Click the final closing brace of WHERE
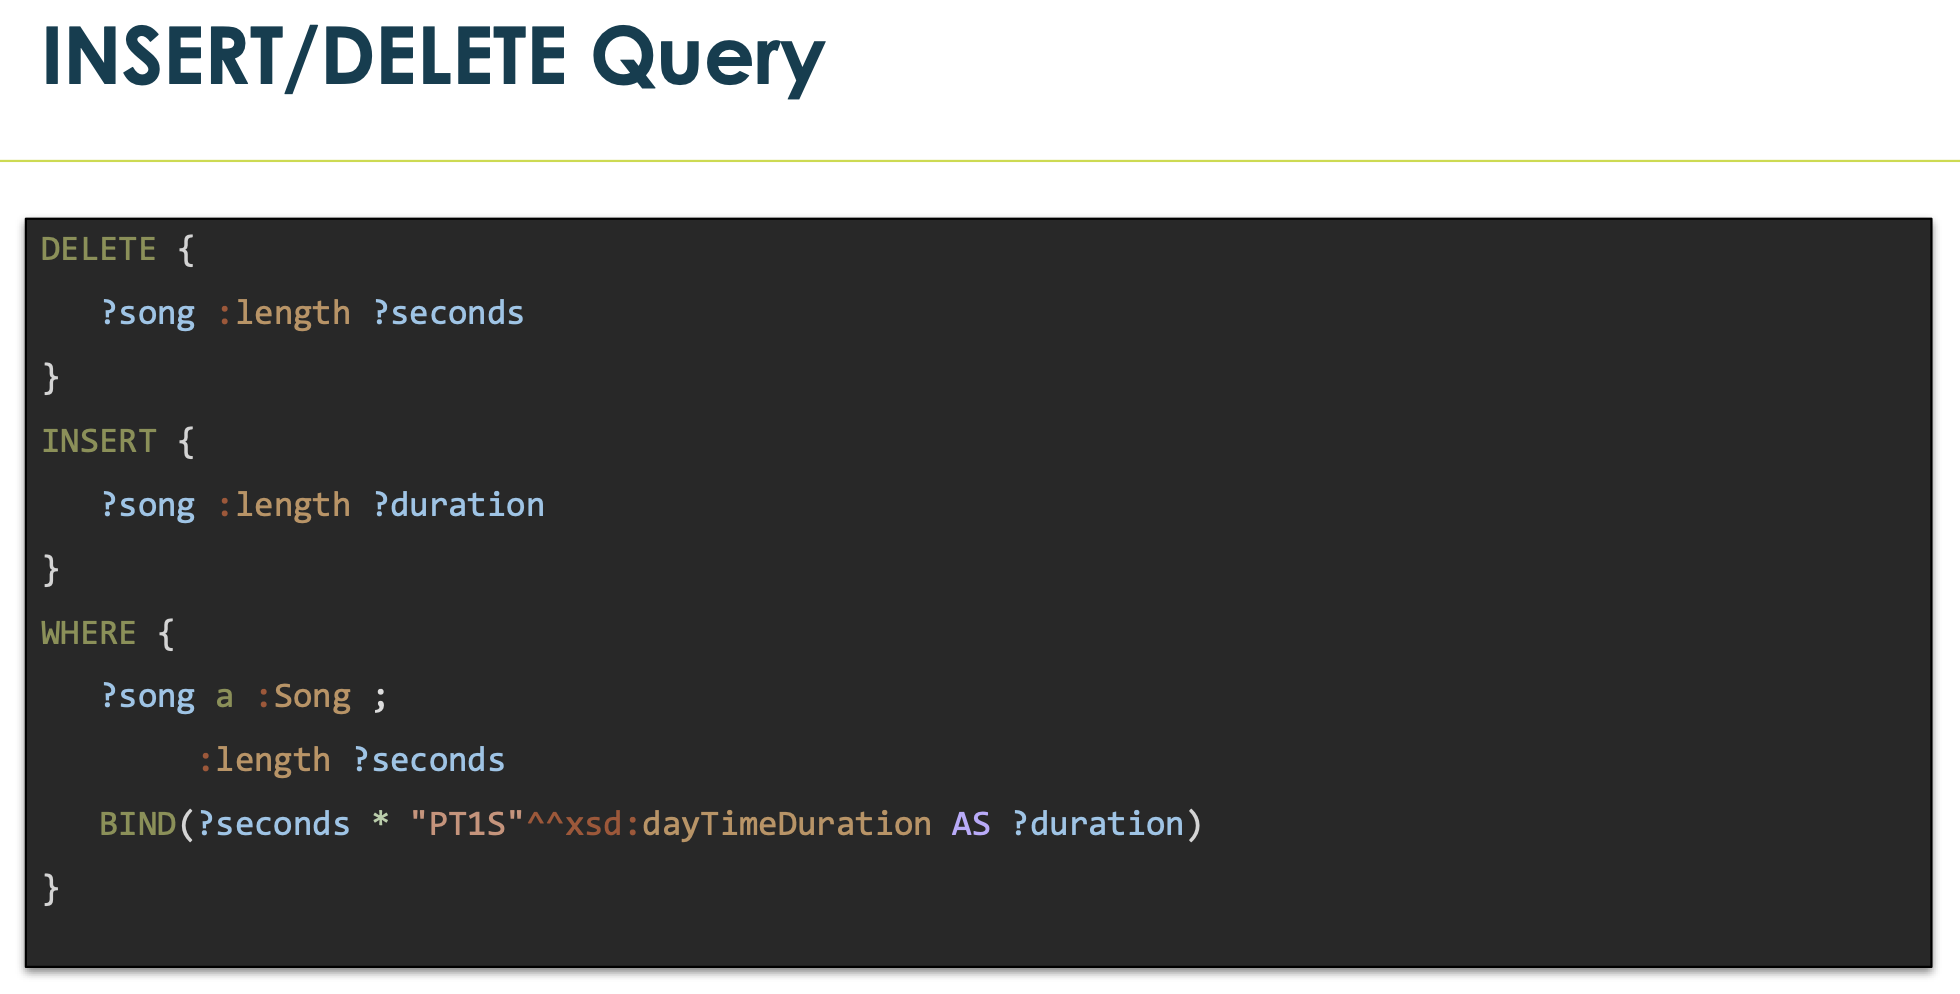Image resolution: width=1960 pixels, height=994 pixels. (x=51, y=889)
